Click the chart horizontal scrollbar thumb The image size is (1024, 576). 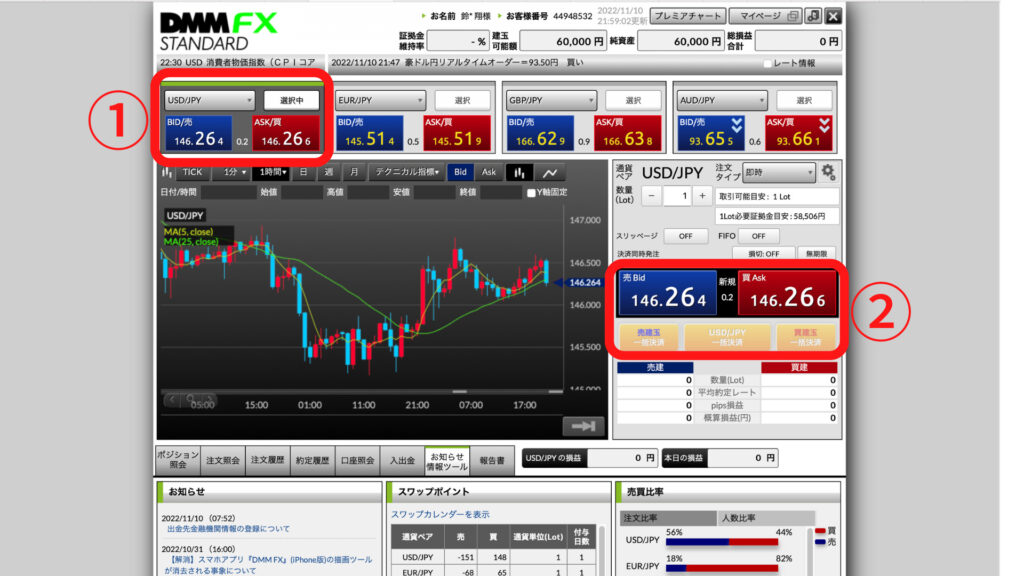tap(460, 392)
